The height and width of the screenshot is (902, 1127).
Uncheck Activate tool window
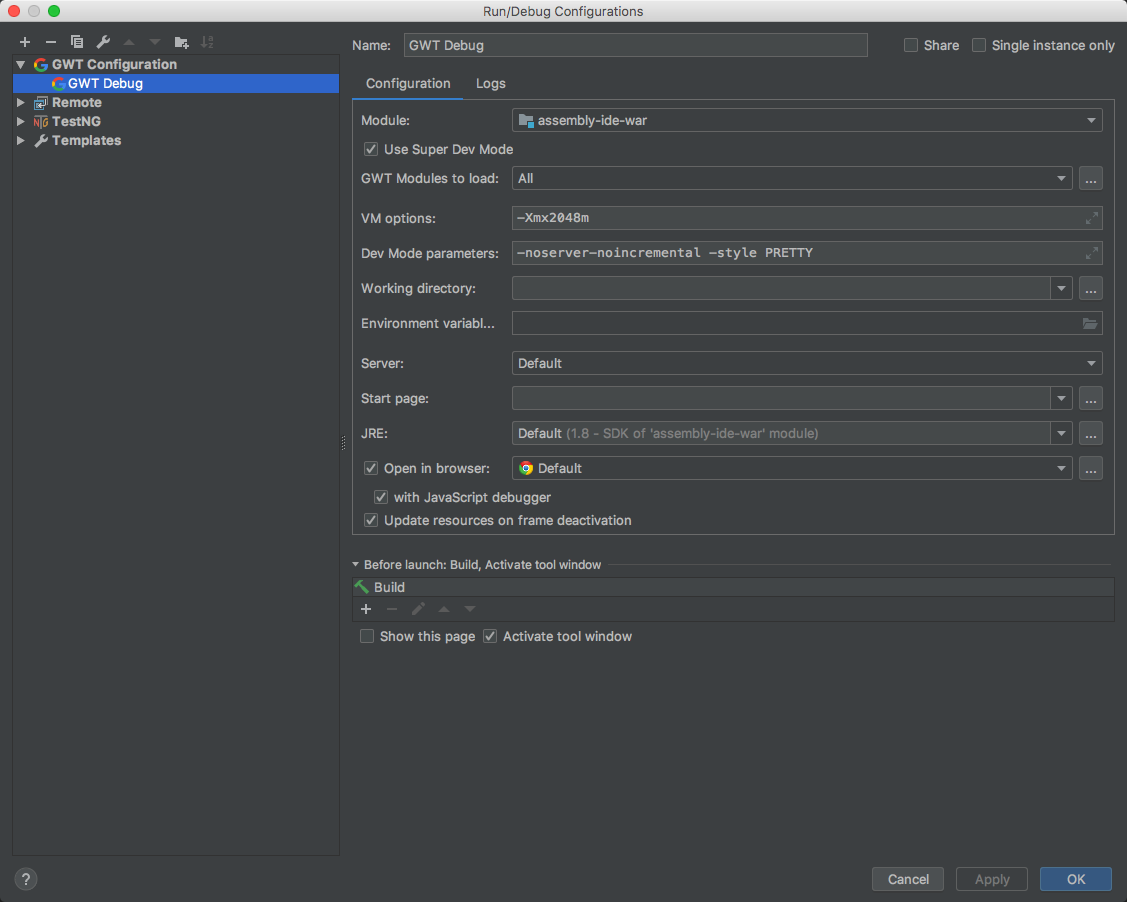click(x=490, y=637)
